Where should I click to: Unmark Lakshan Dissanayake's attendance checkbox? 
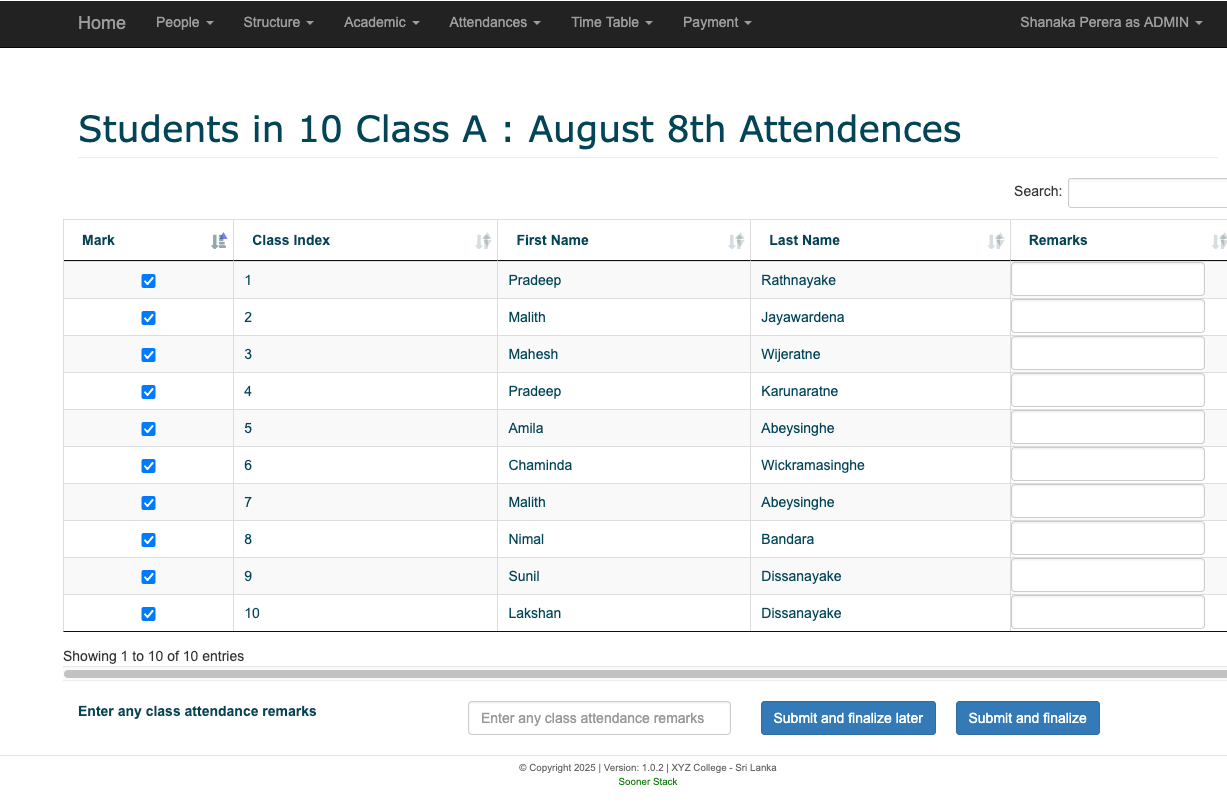click(x=149, y=614)
